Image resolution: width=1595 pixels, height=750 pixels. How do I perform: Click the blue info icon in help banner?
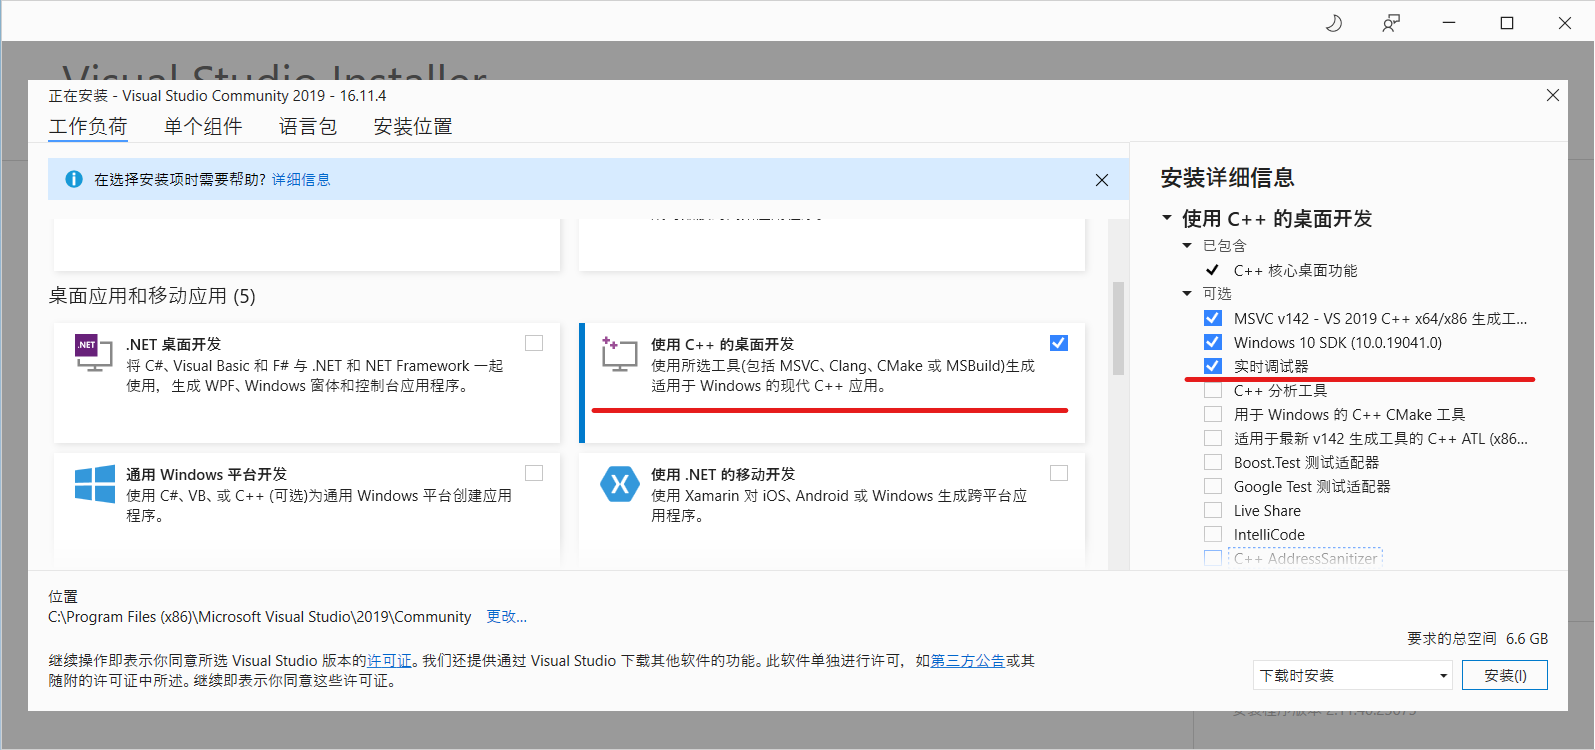74,180
